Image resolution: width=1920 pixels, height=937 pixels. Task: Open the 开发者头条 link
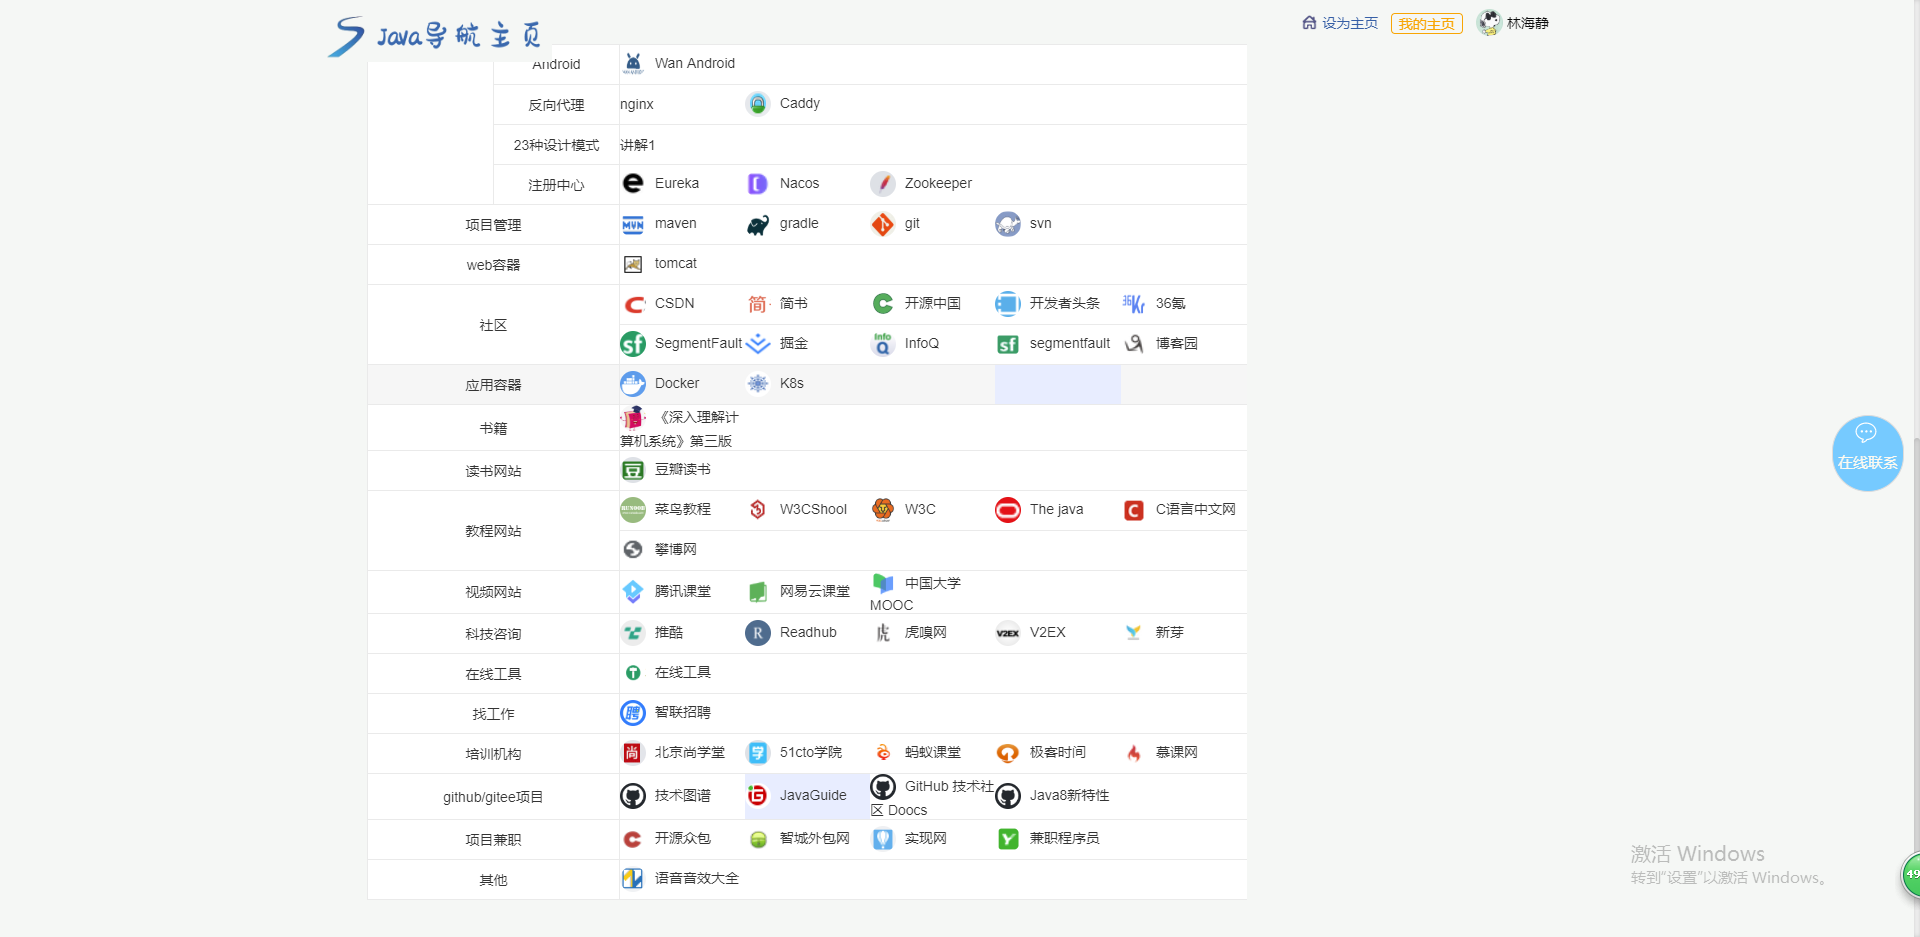pyautogui.click(x=1065, y=303)
